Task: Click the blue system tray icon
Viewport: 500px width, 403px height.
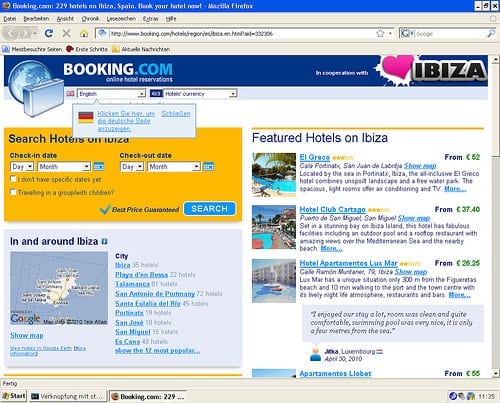Action: point(453,396)
